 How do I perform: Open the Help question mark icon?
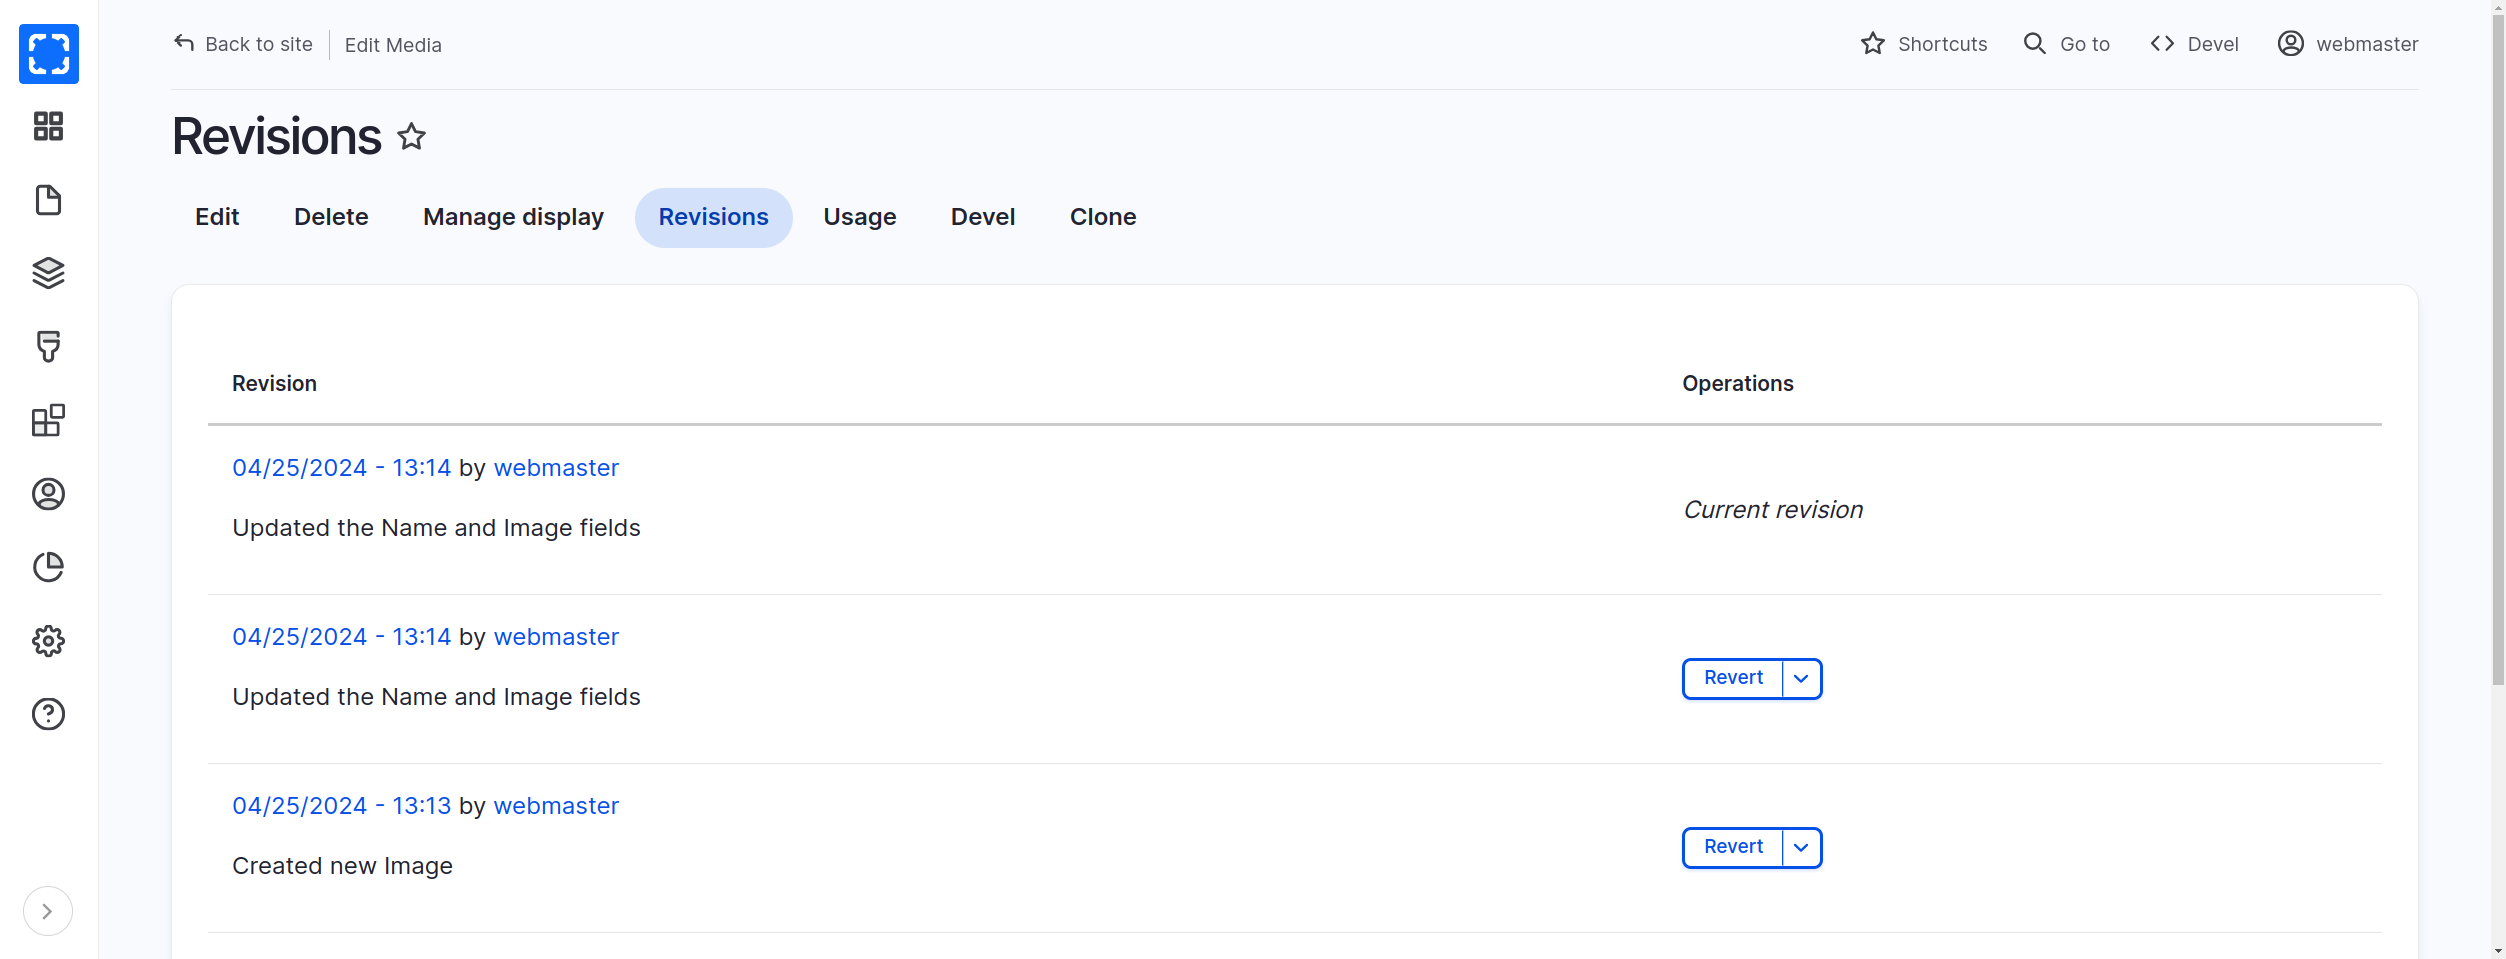click(48, 714)
